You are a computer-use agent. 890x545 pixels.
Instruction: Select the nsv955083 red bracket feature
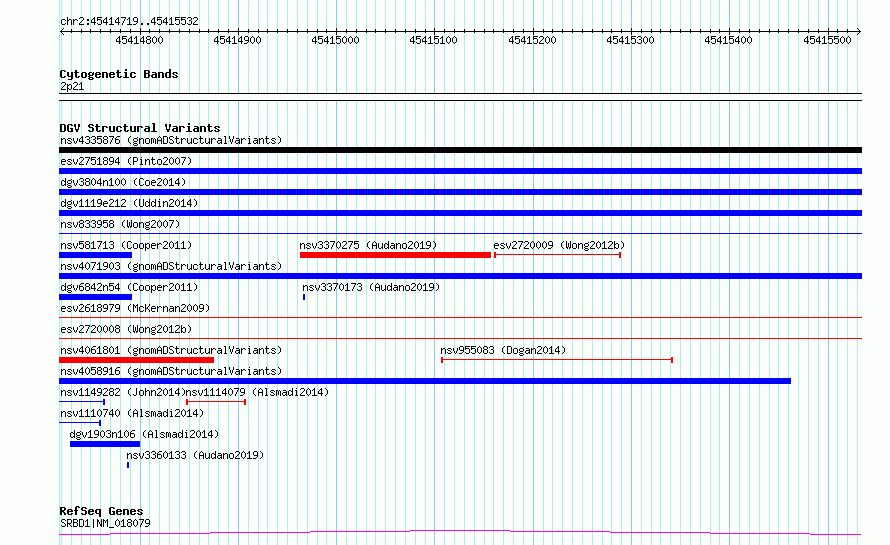coord(557,360)
